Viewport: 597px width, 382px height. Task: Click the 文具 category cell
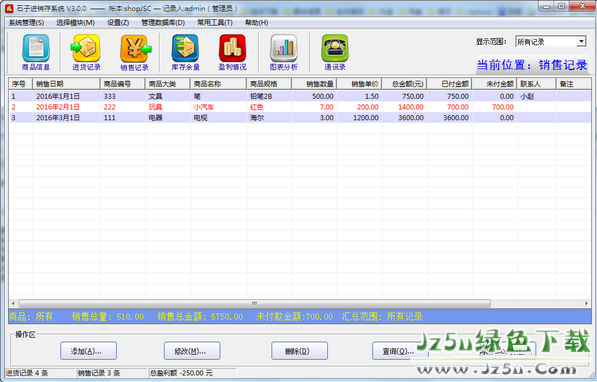[x=168, y=96]
